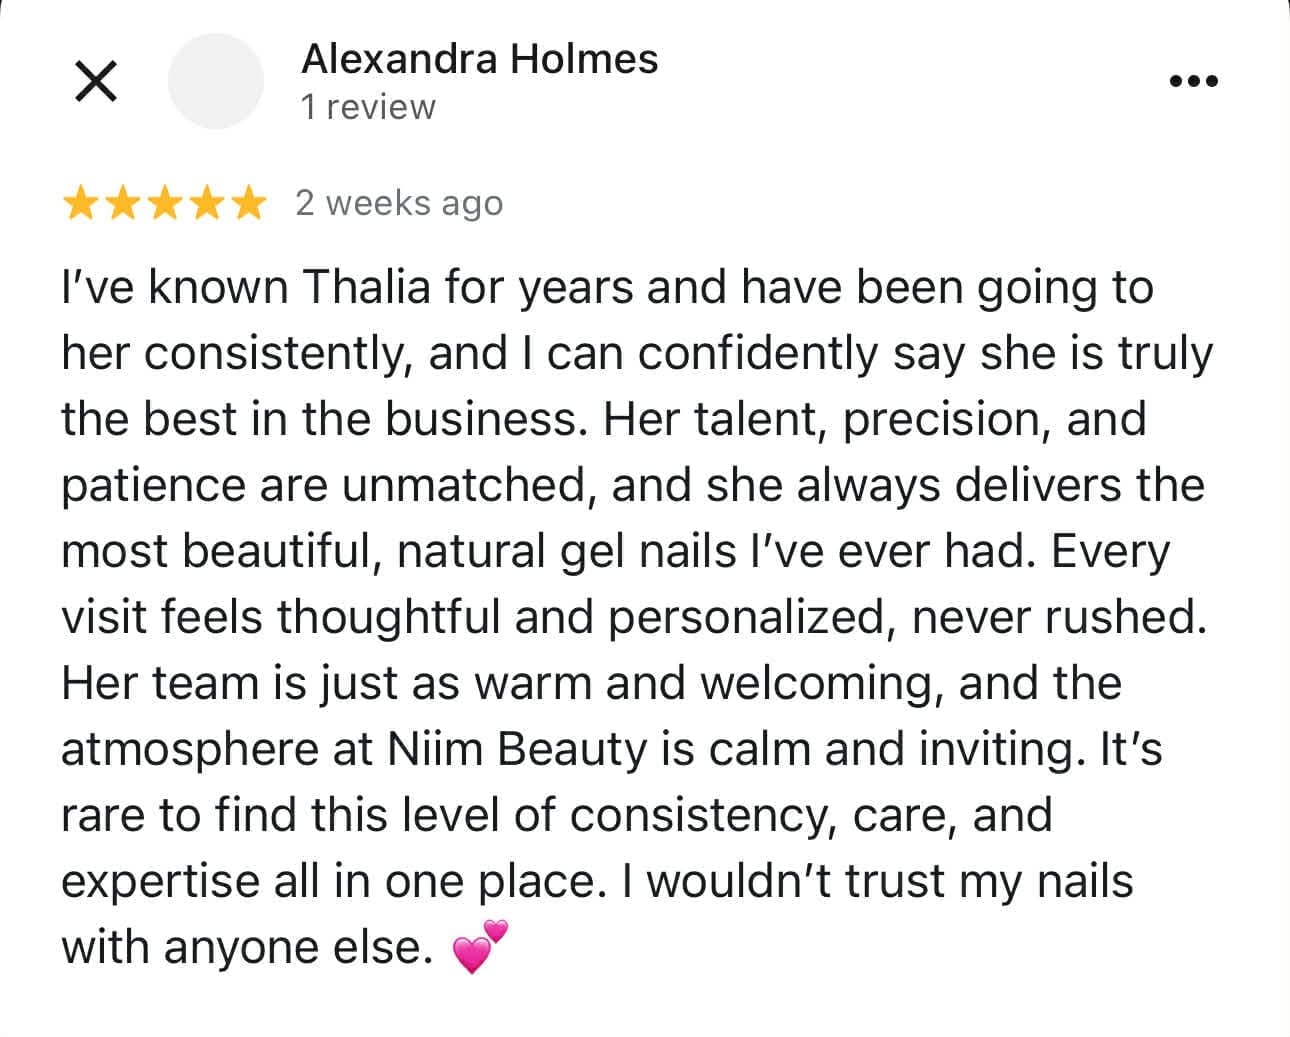Close the review with the X icon
The height and width of the screenshot is (1037, 1290).
pos(96,81)
